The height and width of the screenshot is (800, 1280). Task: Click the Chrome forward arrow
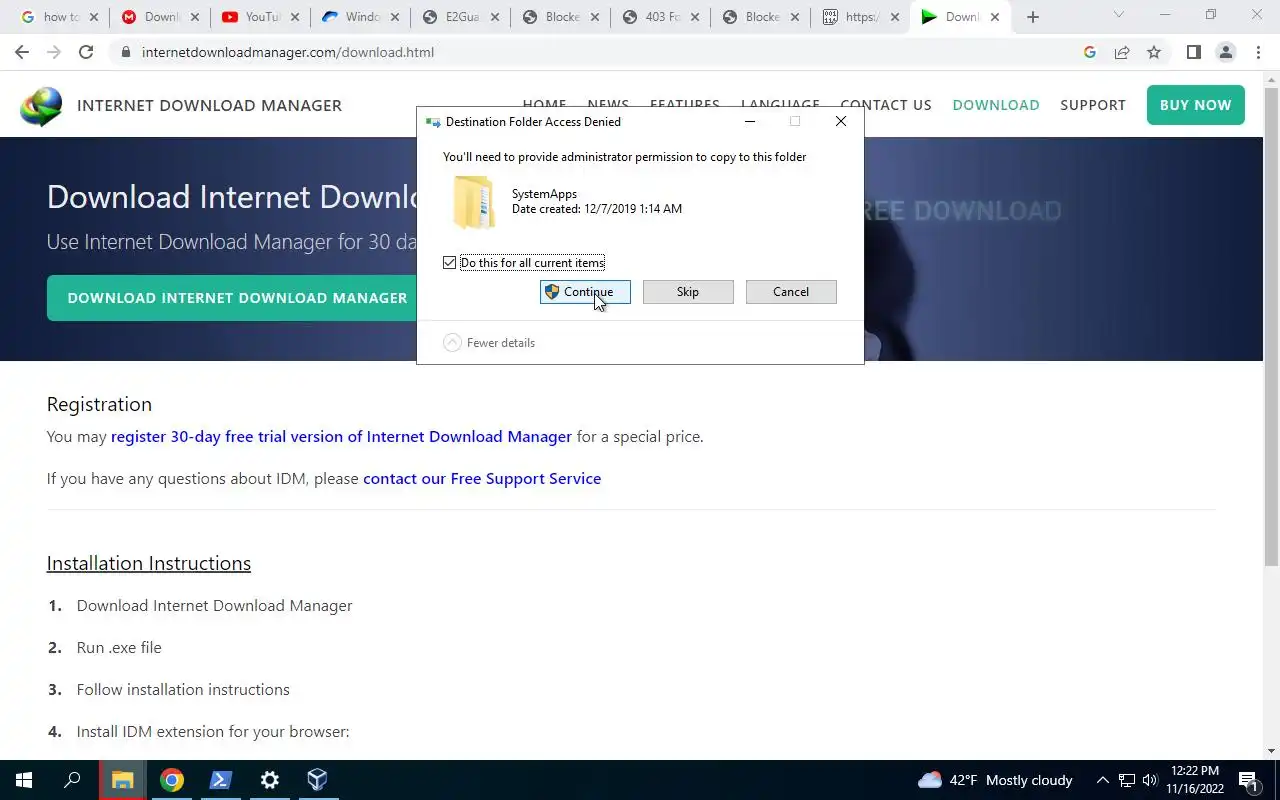click(54, 52)
